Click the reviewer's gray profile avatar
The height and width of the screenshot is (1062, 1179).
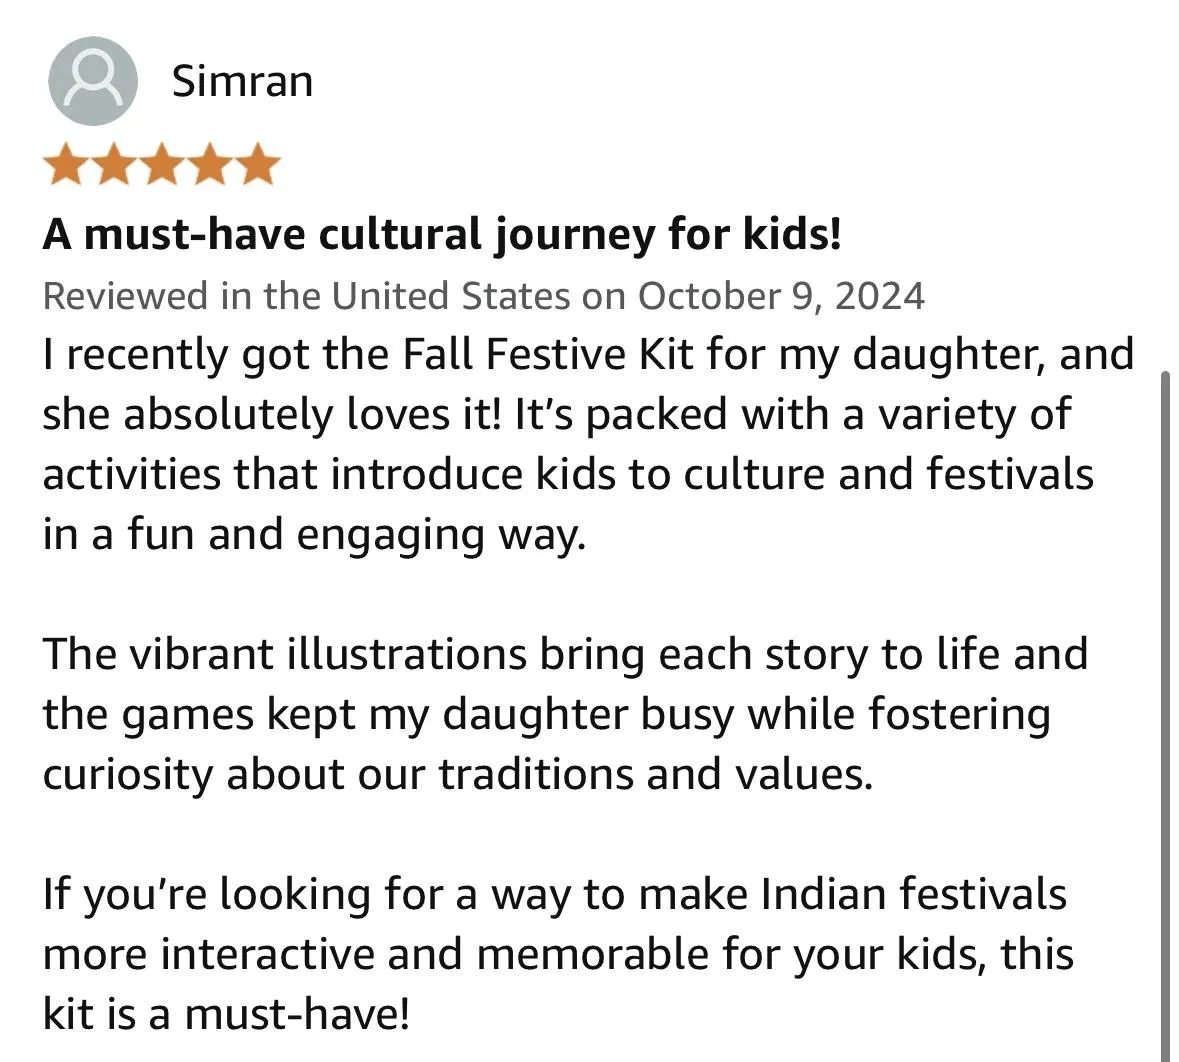click(x=92, y=81)
